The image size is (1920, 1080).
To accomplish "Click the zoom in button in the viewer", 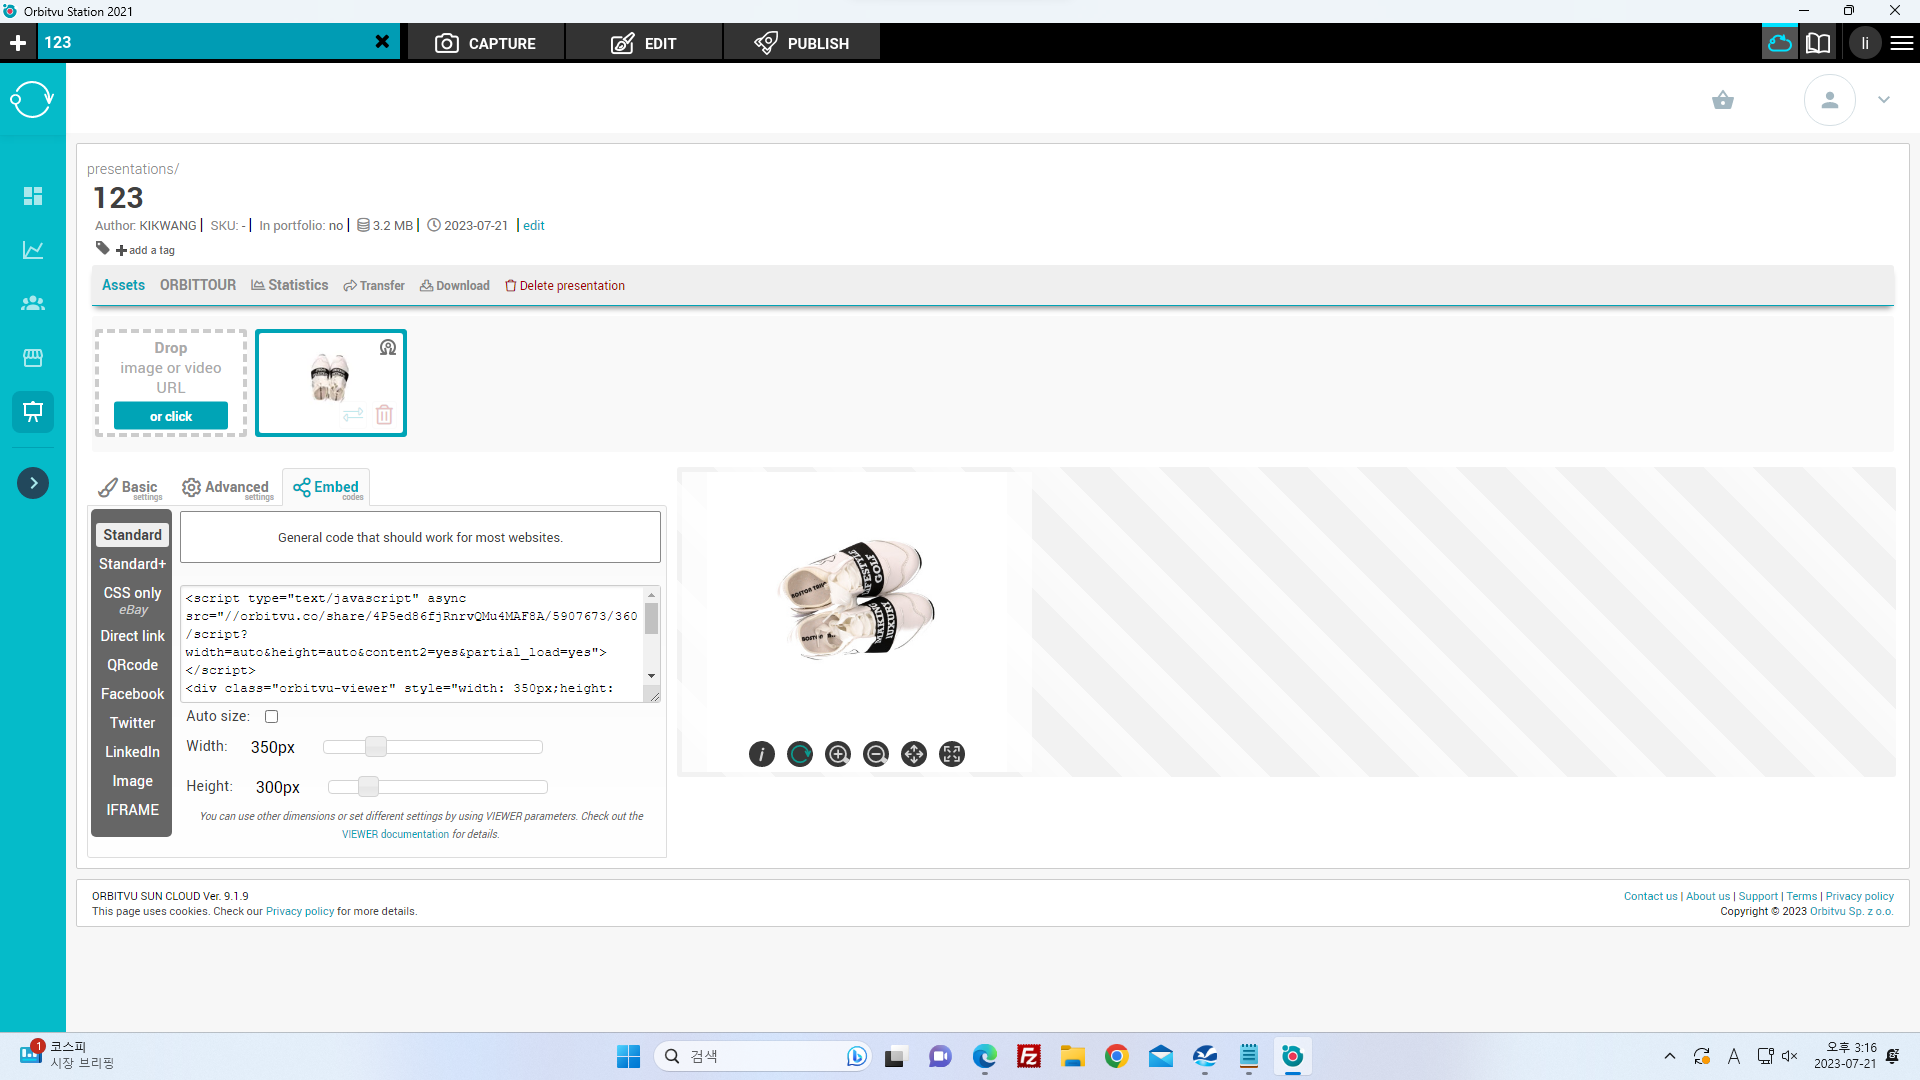I will click(x=838, y=754).
